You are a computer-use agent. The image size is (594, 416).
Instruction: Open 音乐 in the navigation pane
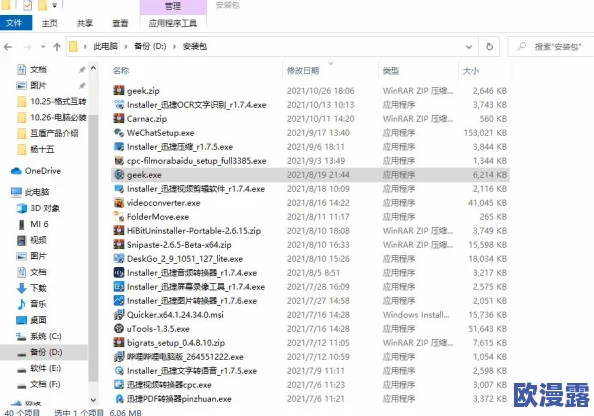[32, 304]
